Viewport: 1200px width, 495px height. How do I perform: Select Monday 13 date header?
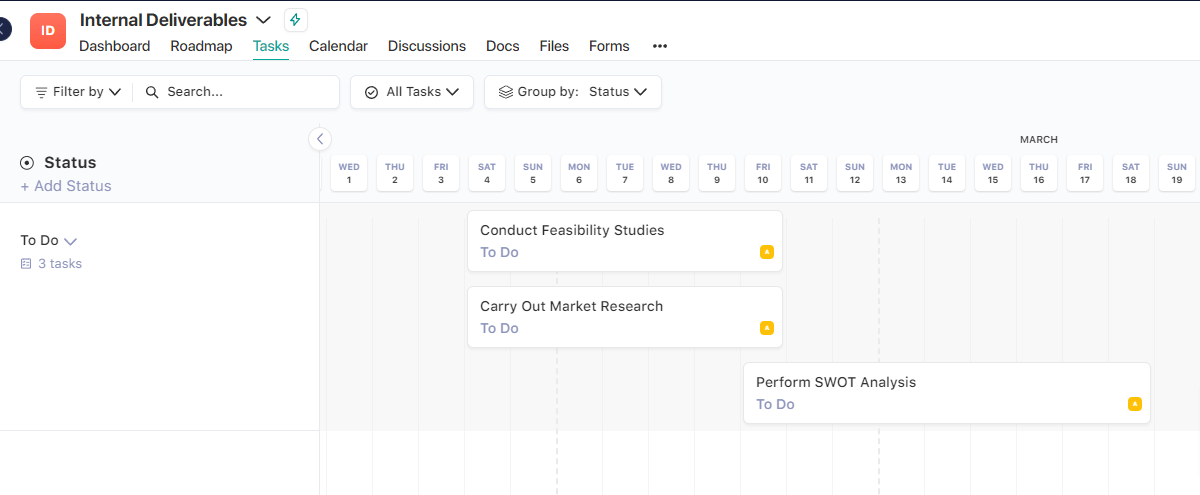click(x=901, y=173)
